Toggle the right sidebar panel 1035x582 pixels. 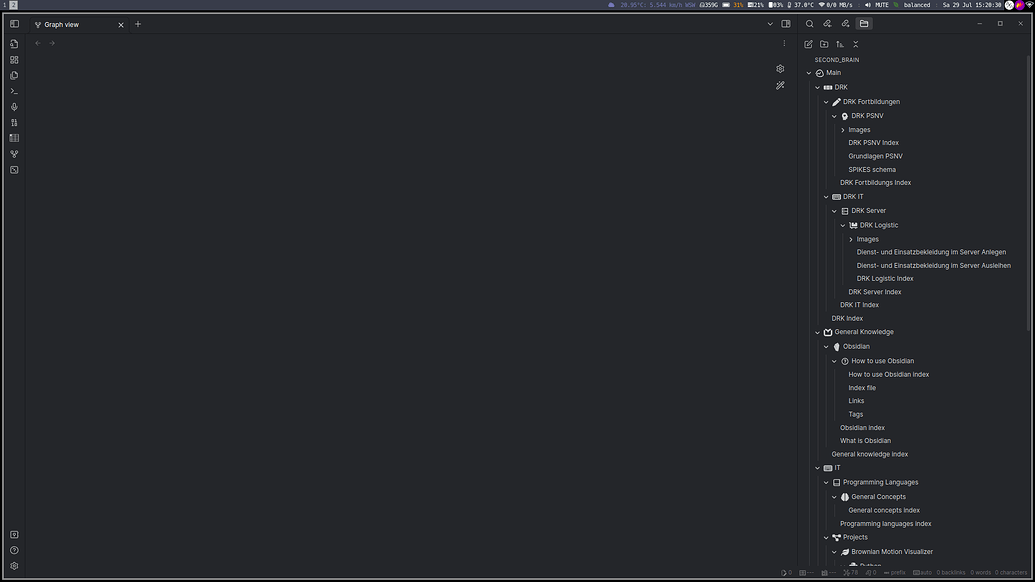pyautogui.click(x=786, y=24)
